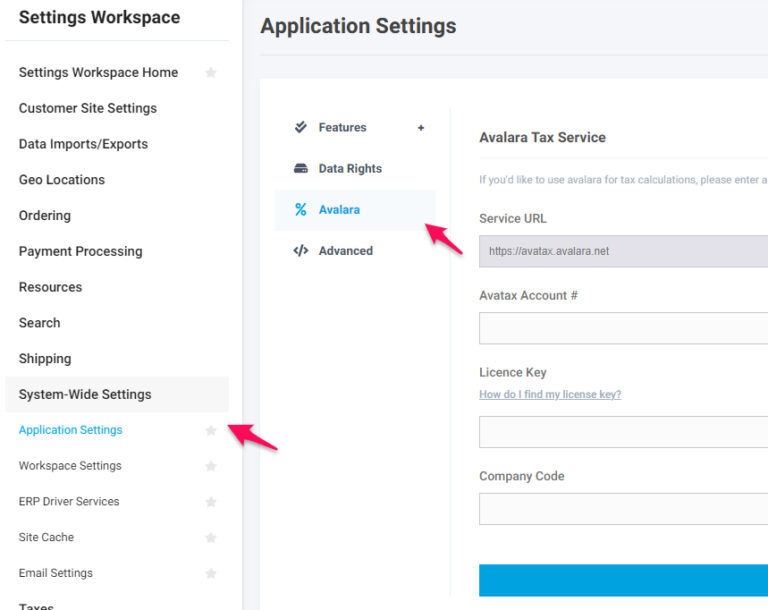Open Workspace Settings in sidebar
This screenshot has height=610, width=768.
coord(70,466)
